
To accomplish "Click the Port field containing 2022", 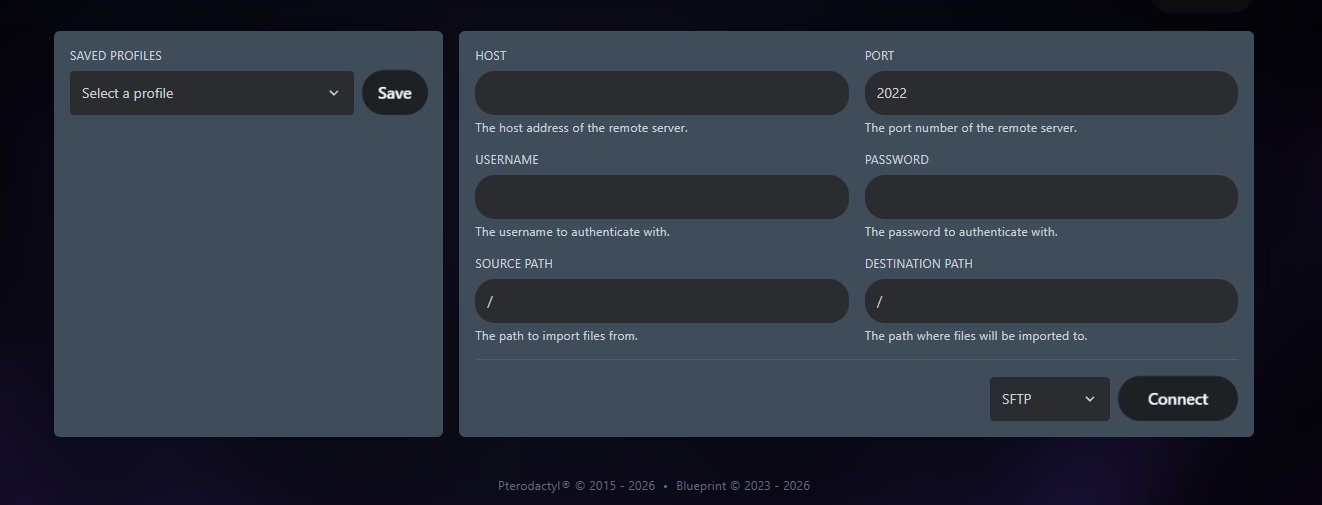I will tap(1050, 93).
